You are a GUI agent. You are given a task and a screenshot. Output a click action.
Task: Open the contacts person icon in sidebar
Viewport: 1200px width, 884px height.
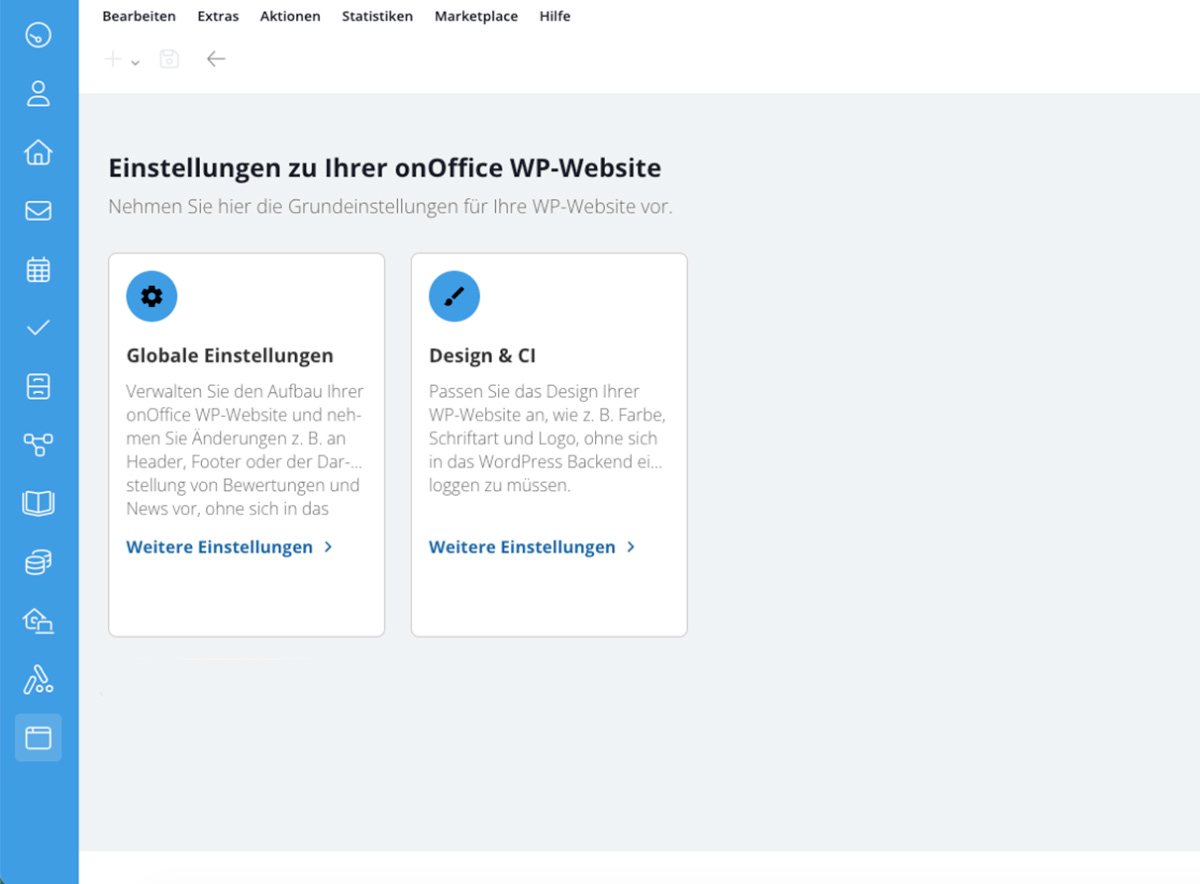click(x=38, y=94)
